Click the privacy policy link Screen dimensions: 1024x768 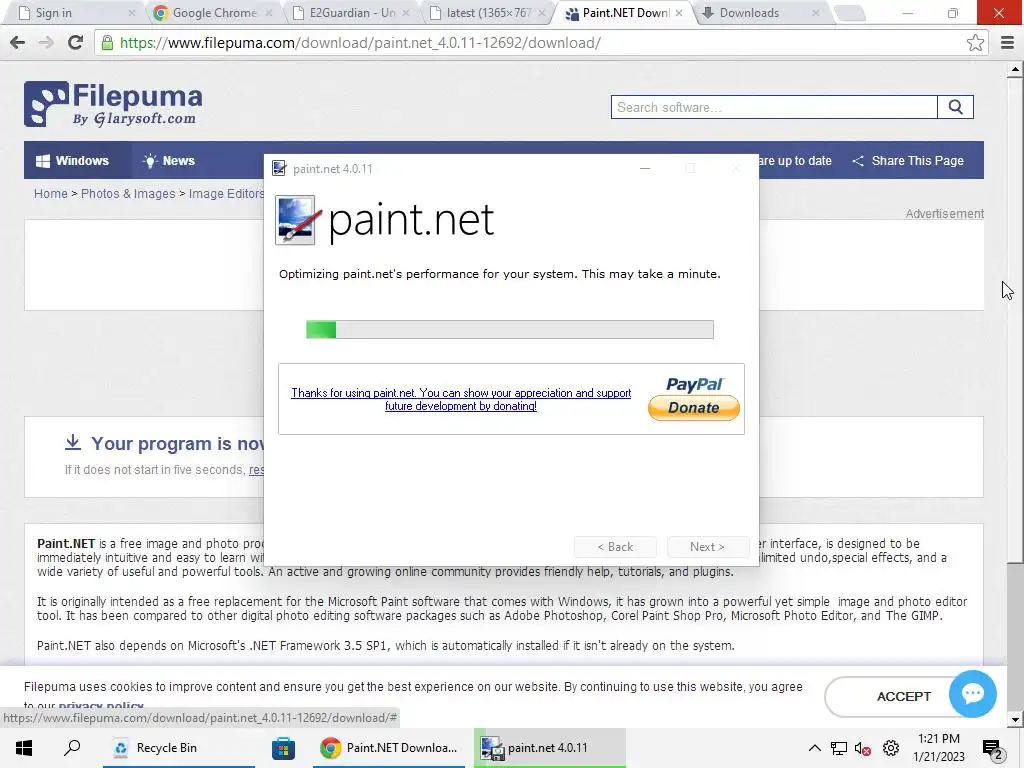click(101, 706)
